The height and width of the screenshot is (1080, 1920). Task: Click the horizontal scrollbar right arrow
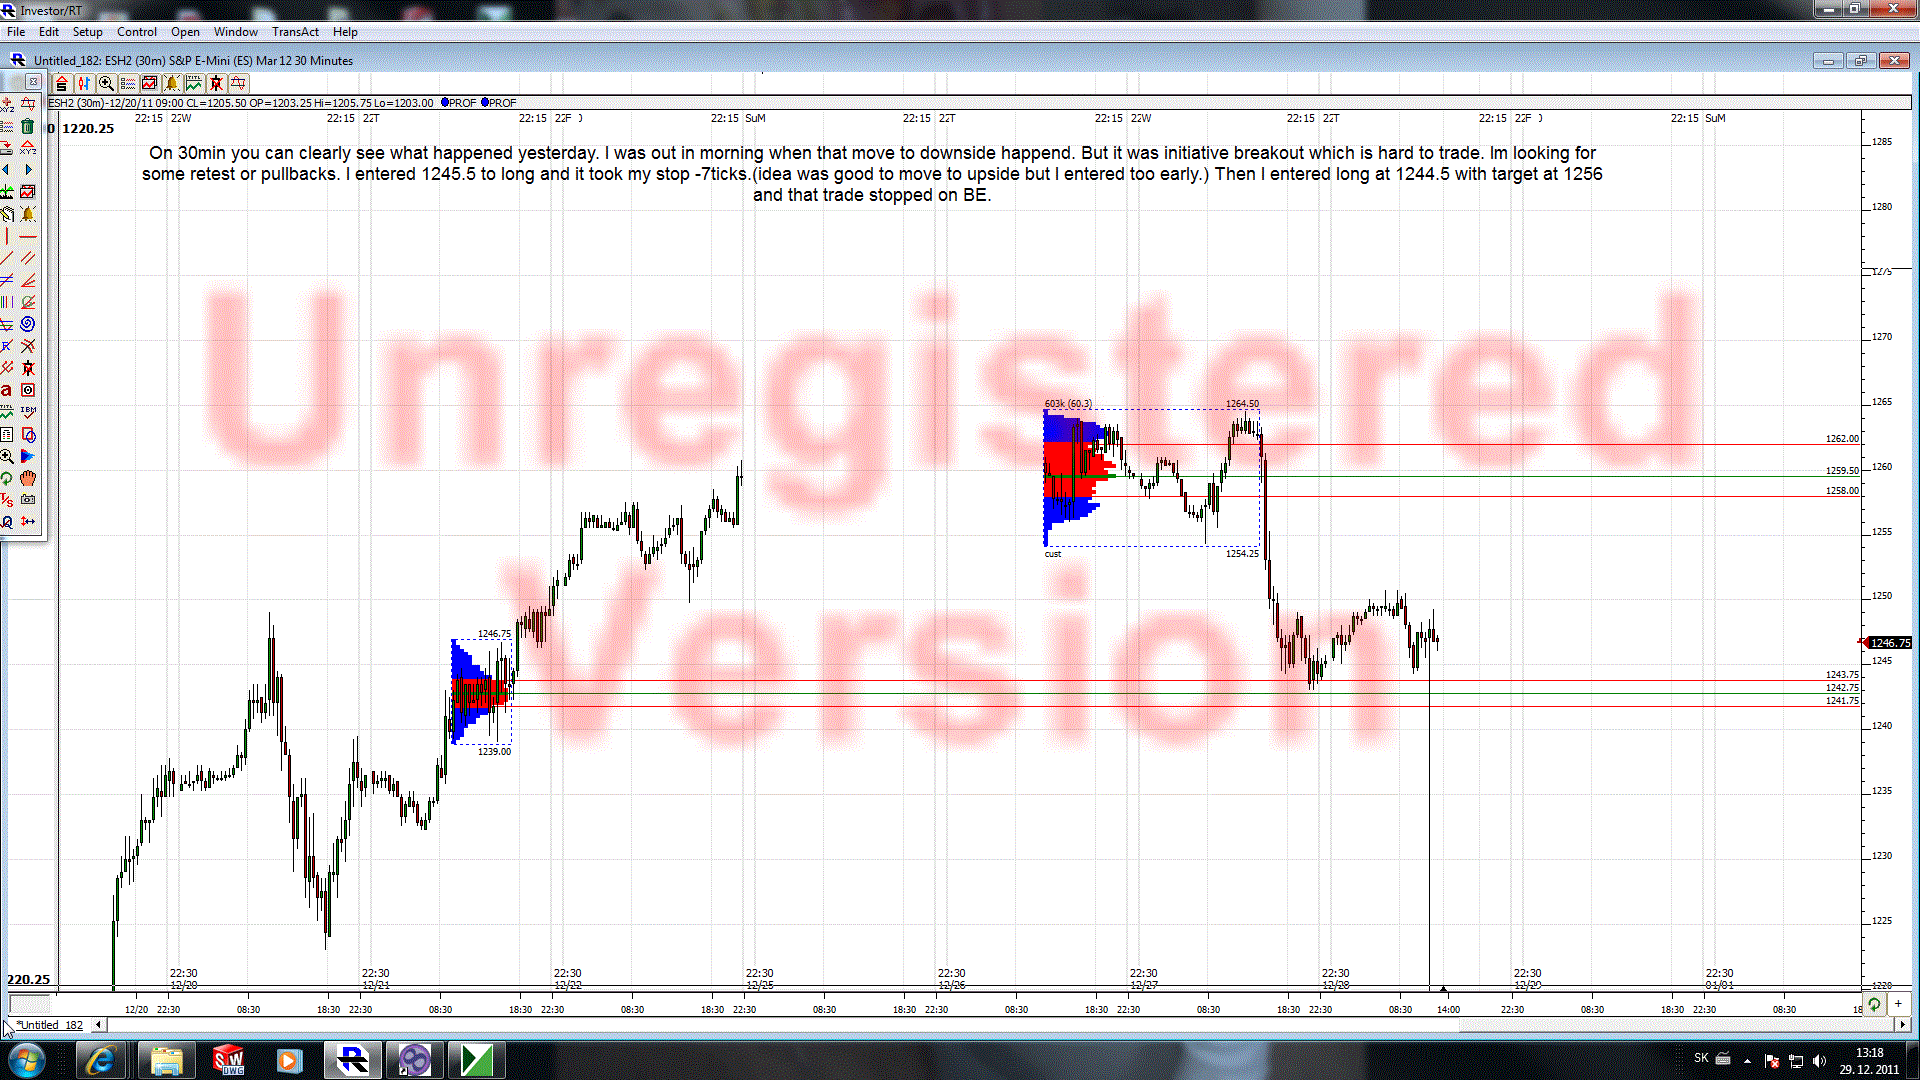point(1902,1025)
